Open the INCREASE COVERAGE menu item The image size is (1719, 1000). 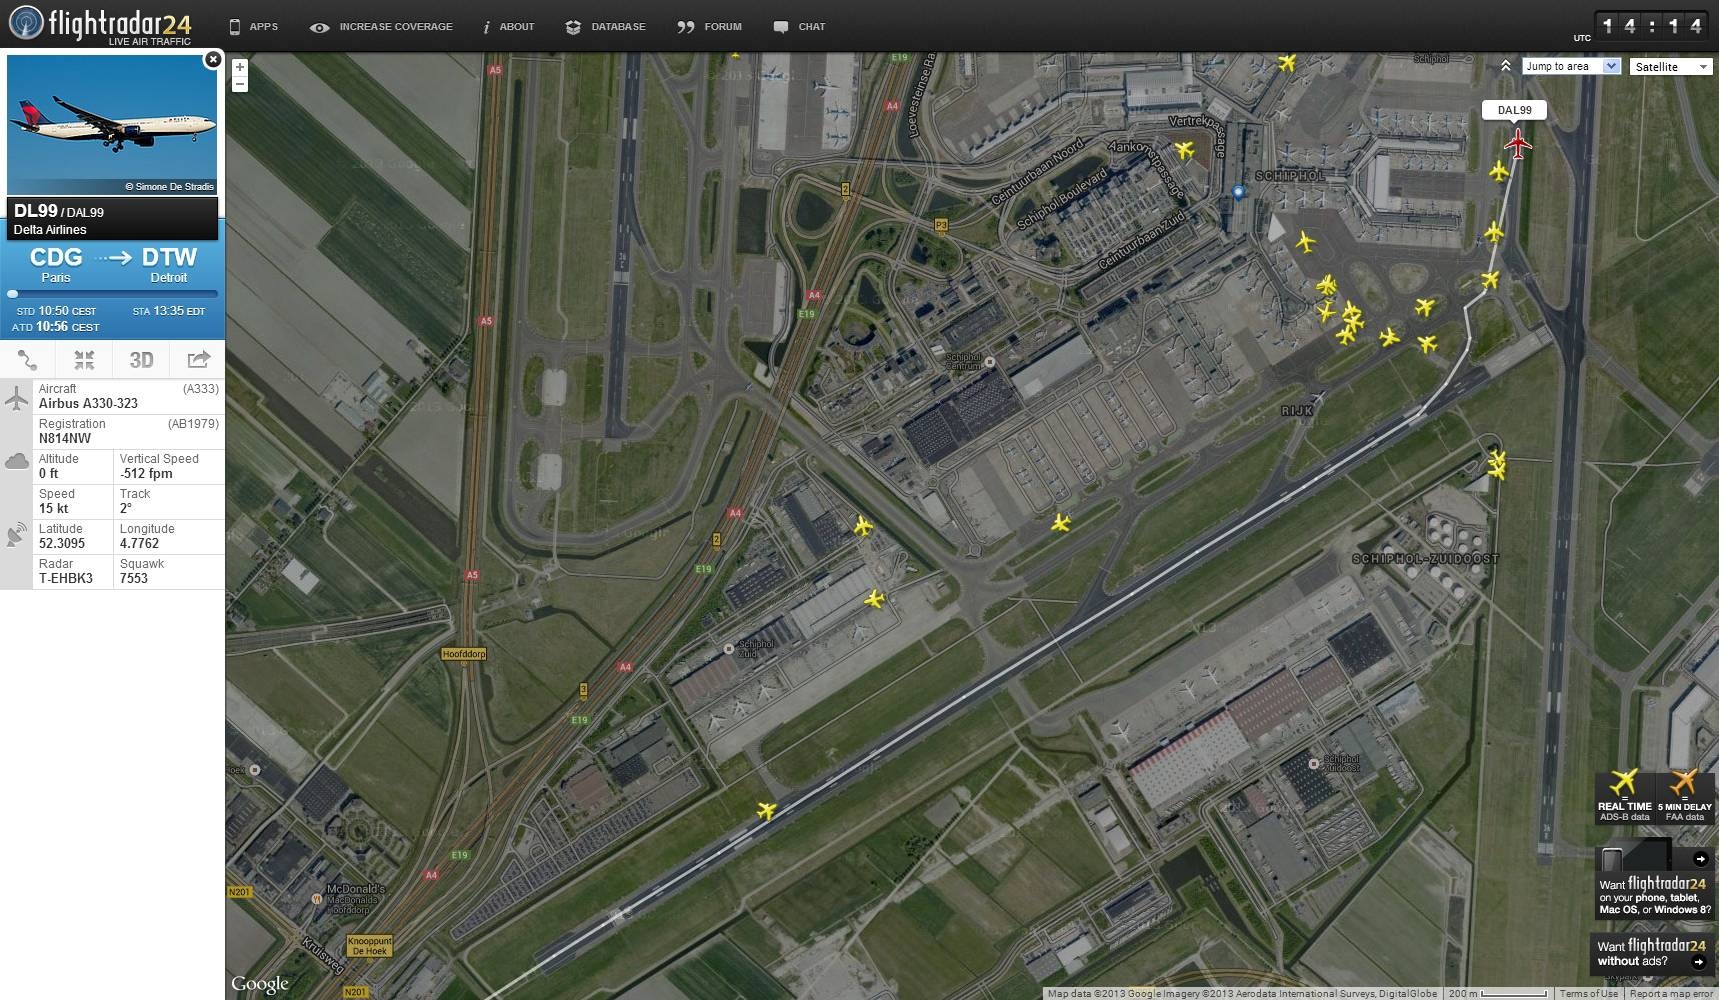pyautogui.click(x=381, y=27)
